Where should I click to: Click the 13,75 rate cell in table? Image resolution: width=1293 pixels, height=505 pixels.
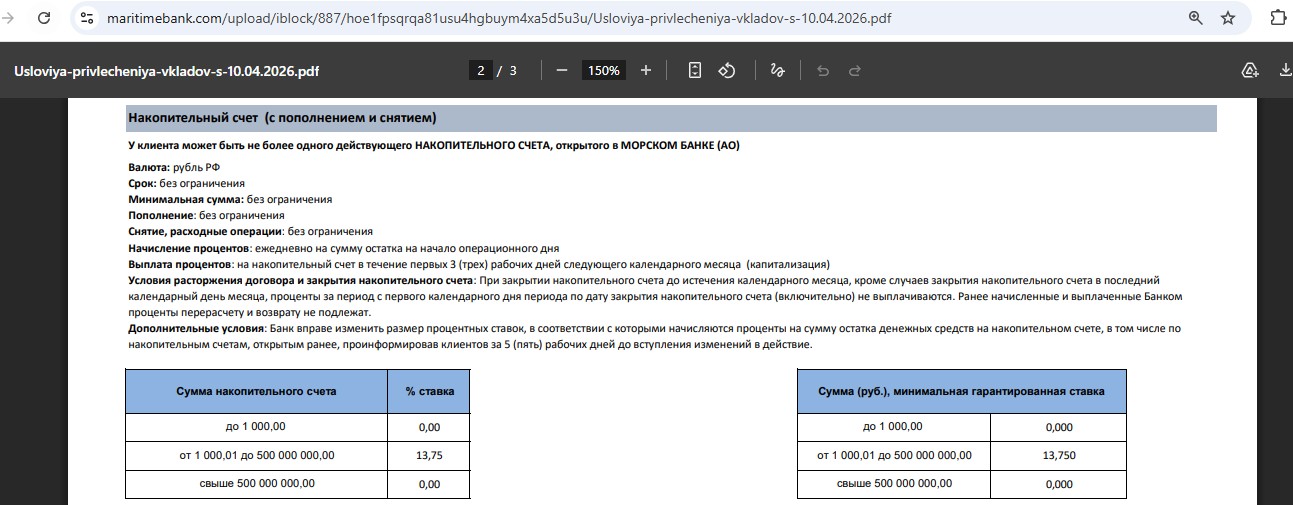[x=429, y=455]
